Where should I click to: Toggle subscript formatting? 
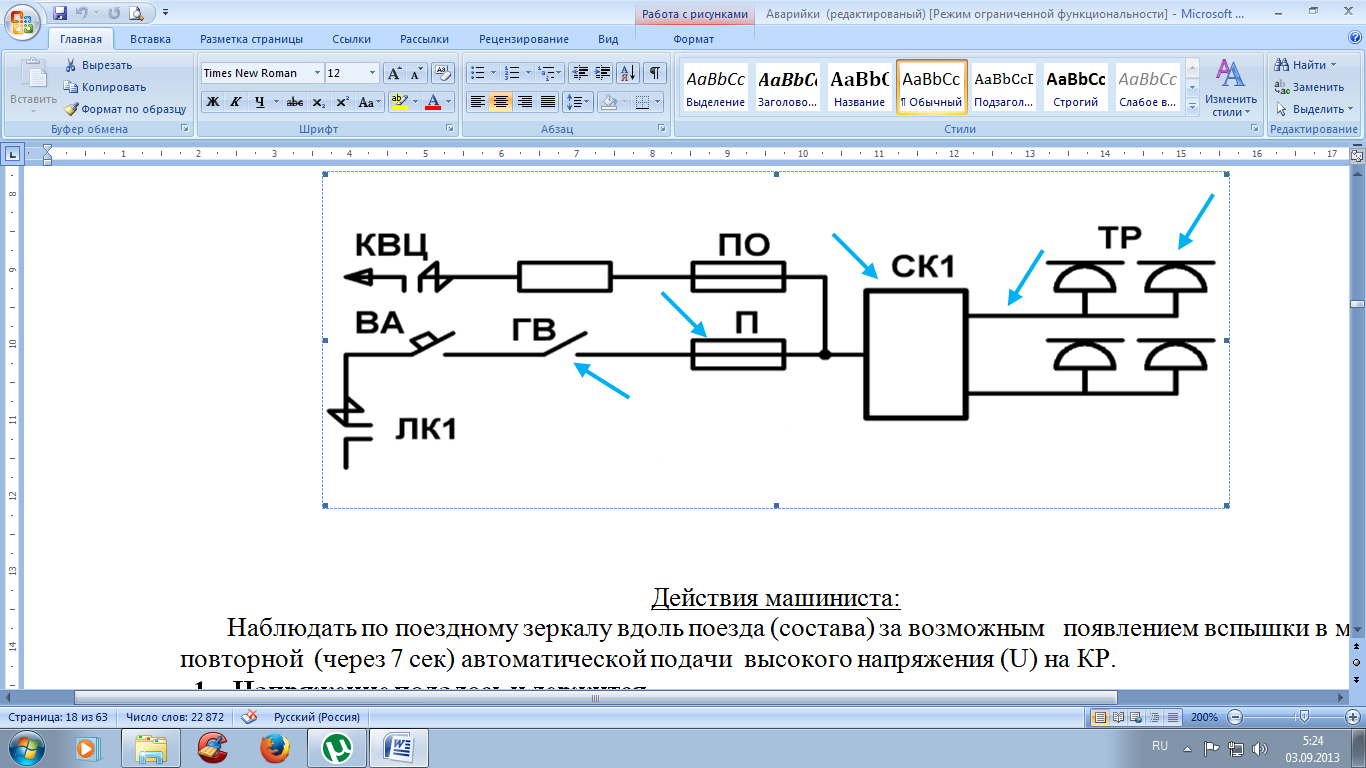(x=318, y=102)
